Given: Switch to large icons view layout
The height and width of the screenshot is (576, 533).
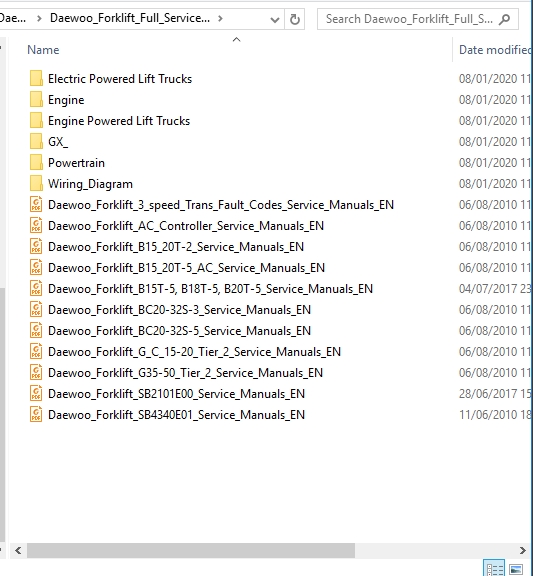Looking at the screenshot, I should pos(516,569).
